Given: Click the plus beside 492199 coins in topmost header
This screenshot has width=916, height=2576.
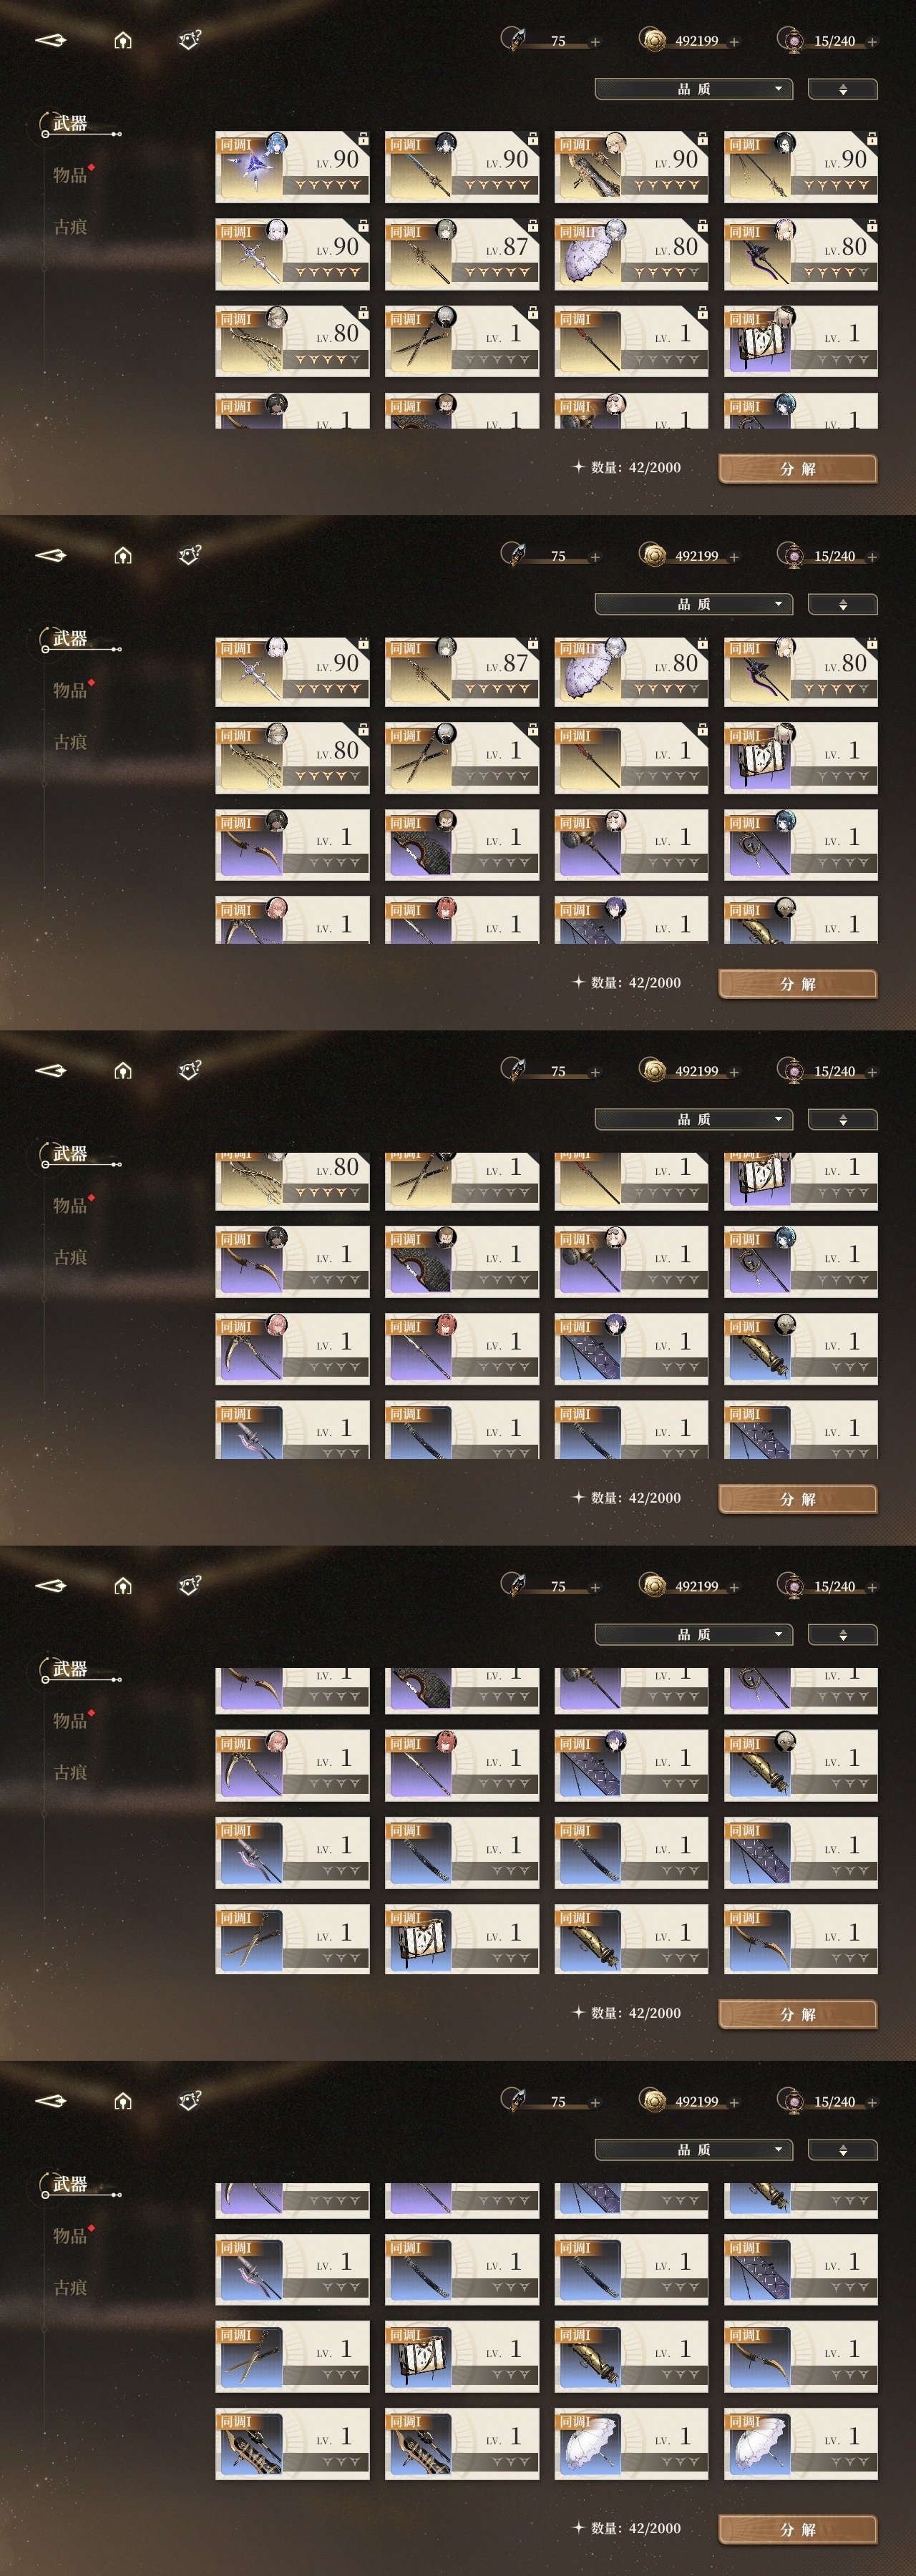Looking at the screenshot, I should (x=734, y=42).
